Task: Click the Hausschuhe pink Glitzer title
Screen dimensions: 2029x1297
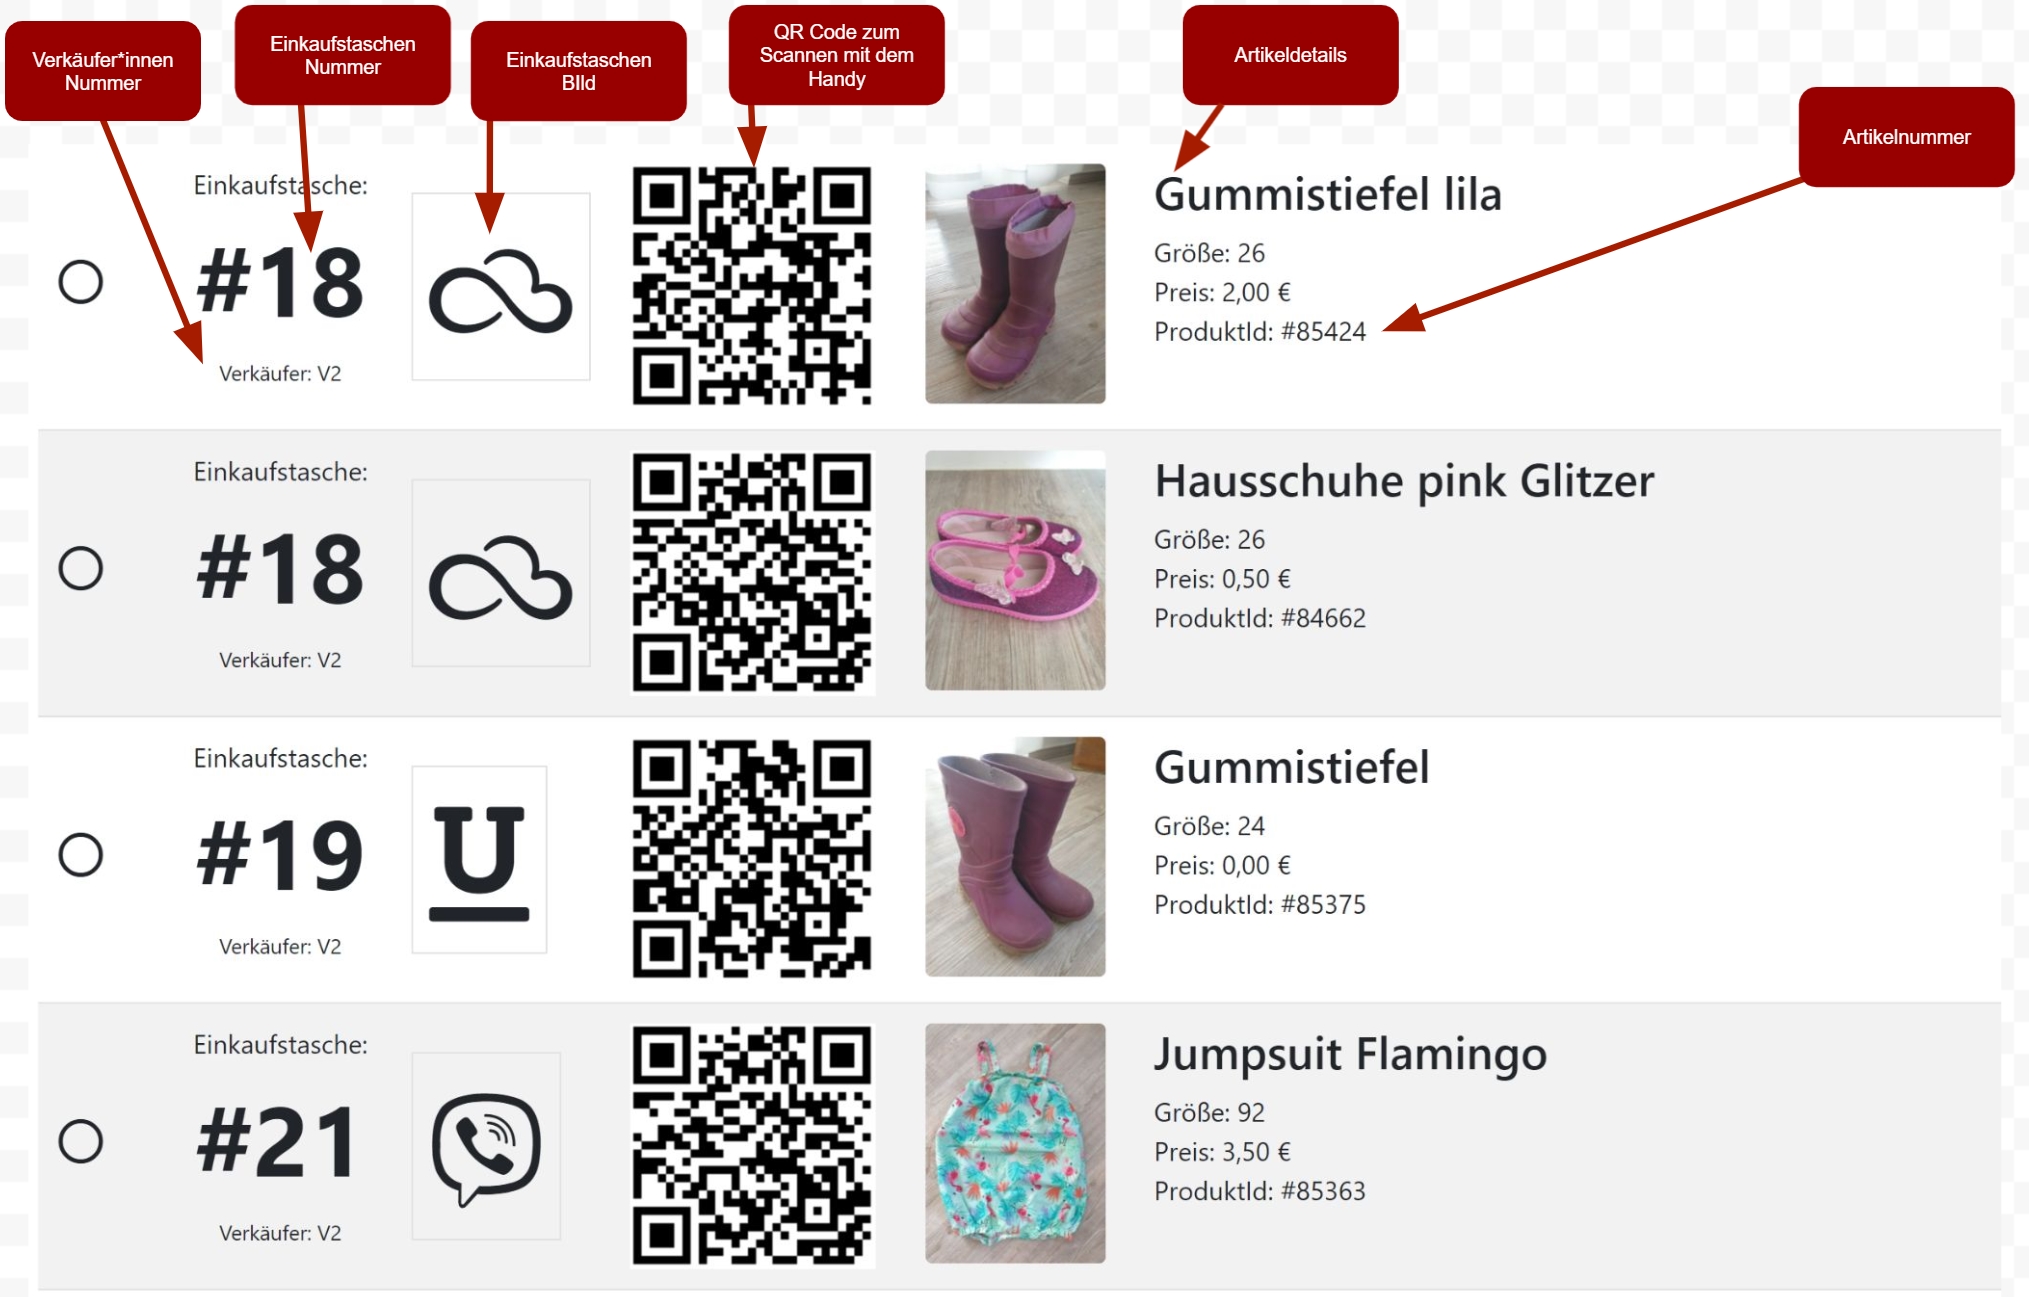Action: point(1404,481)
